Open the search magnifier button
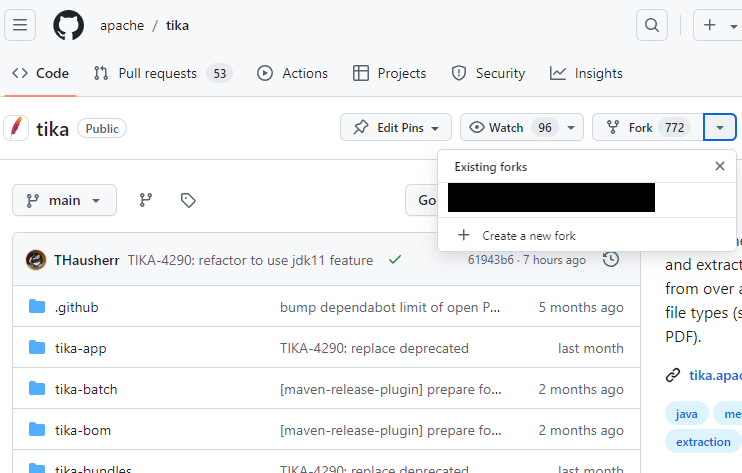This screenshot has height=473, width=742. coord(652,25)
